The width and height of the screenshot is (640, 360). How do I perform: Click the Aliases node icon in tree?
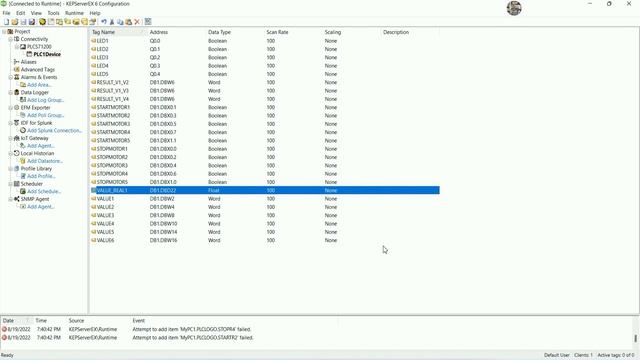(16, 62)
